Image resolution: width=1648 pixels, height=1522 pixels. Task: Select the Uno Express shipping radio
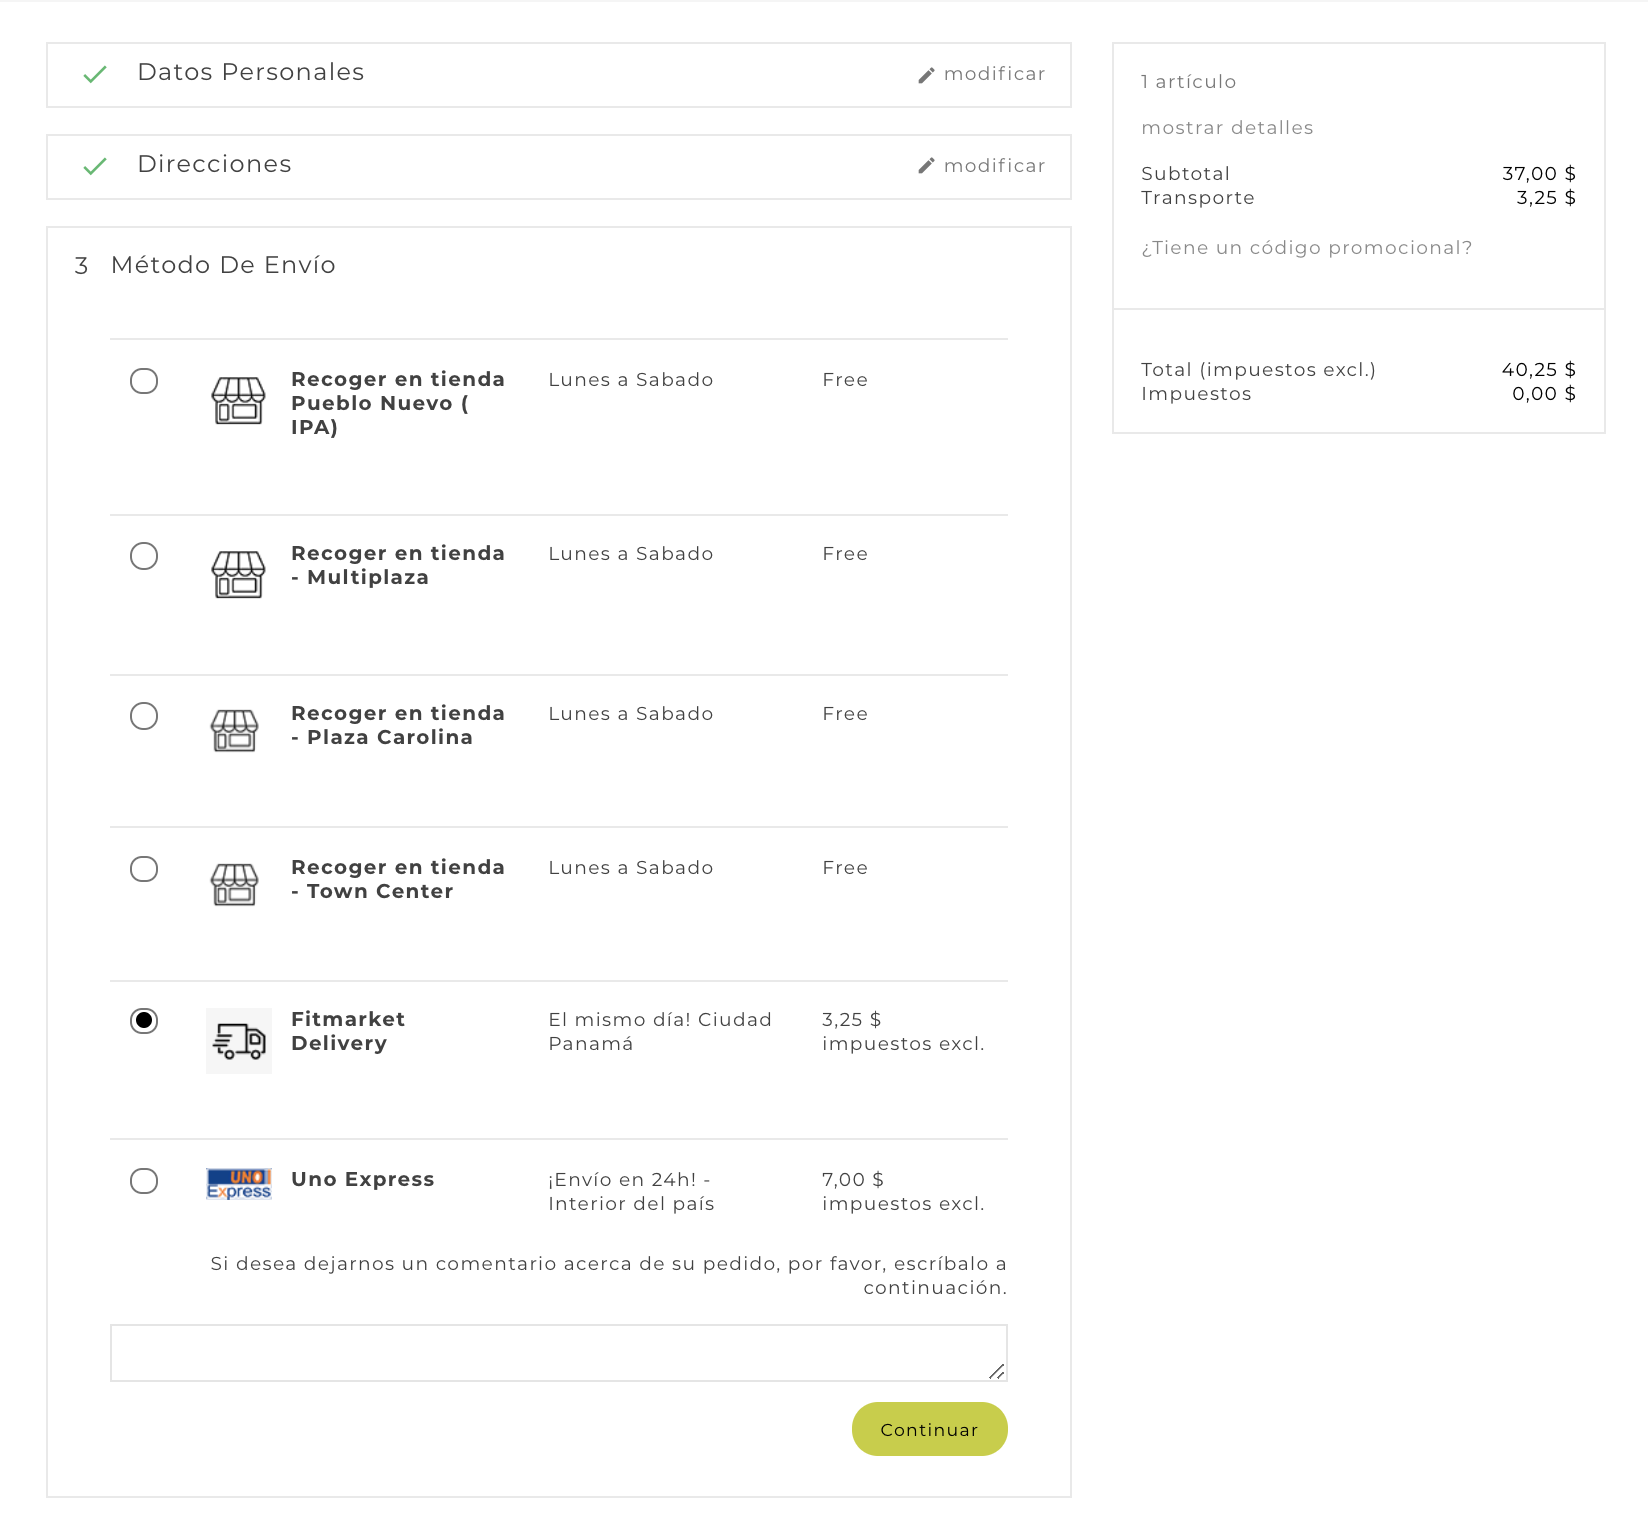pos(144,1181)
